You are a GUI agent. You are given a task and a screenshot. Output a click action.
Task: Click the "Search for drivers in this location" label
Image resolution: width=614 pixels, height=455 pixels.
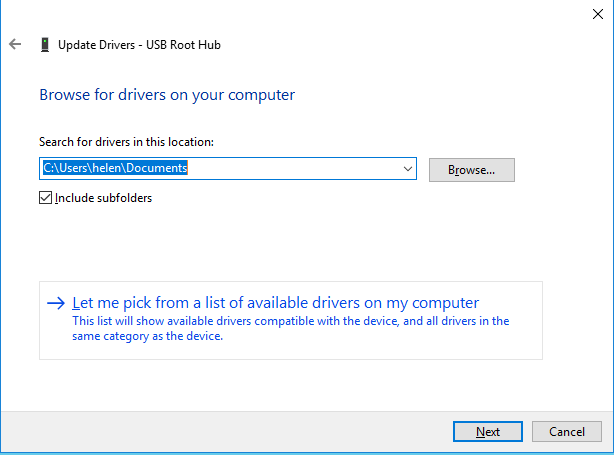(x=126, y=143)
